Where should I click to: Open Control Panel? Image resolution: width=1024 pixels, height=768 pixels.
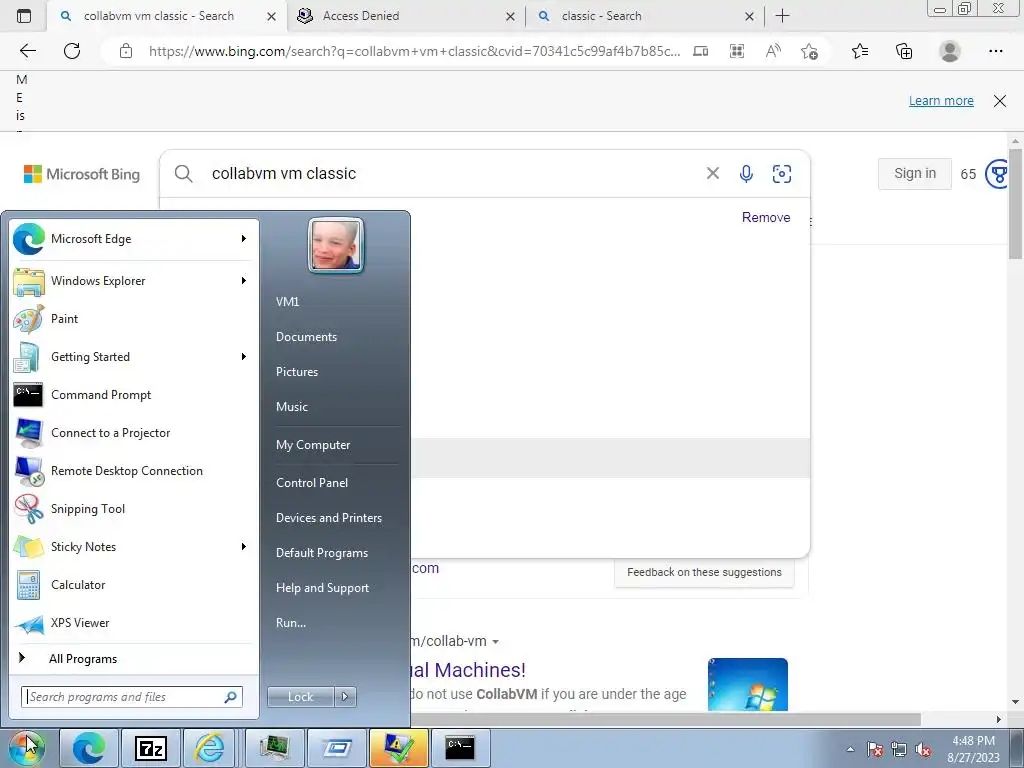[x=312, y=483]
